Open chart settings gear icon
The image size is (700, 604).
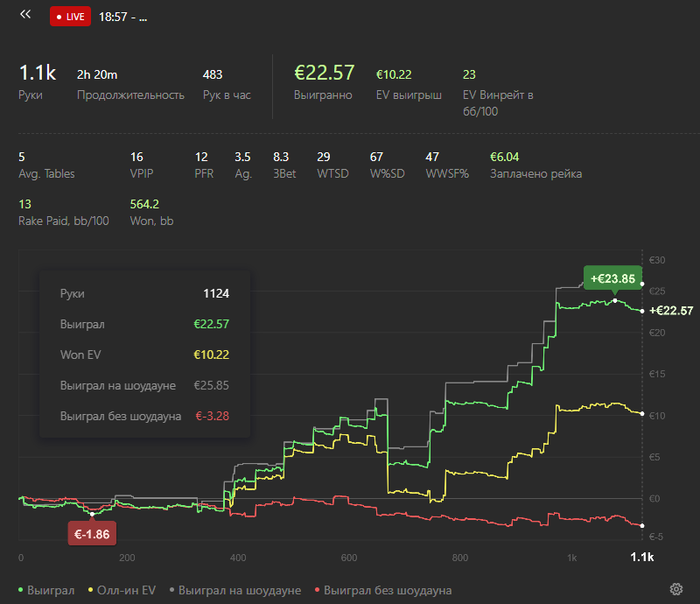[x=676, y=589]
